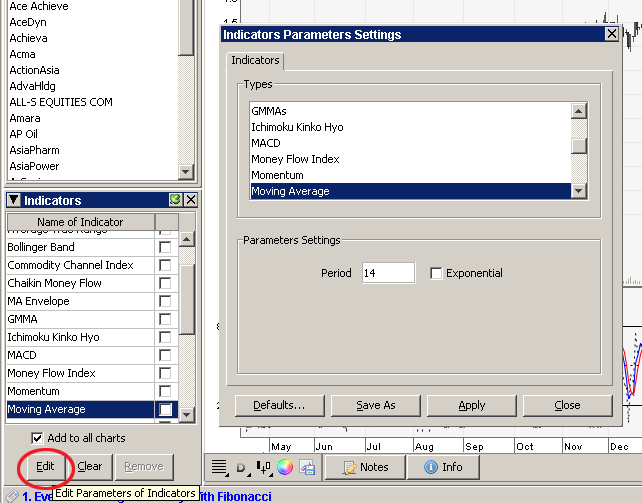The height and width of the screenshot is (503, 642).
Task: Click the color wheel icon in chart toolbar
Action: [285, 467]
